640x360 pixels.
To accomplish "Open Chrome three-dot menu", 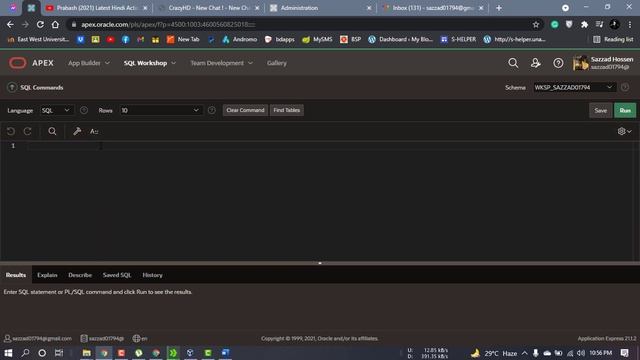I will pos(630,24).
